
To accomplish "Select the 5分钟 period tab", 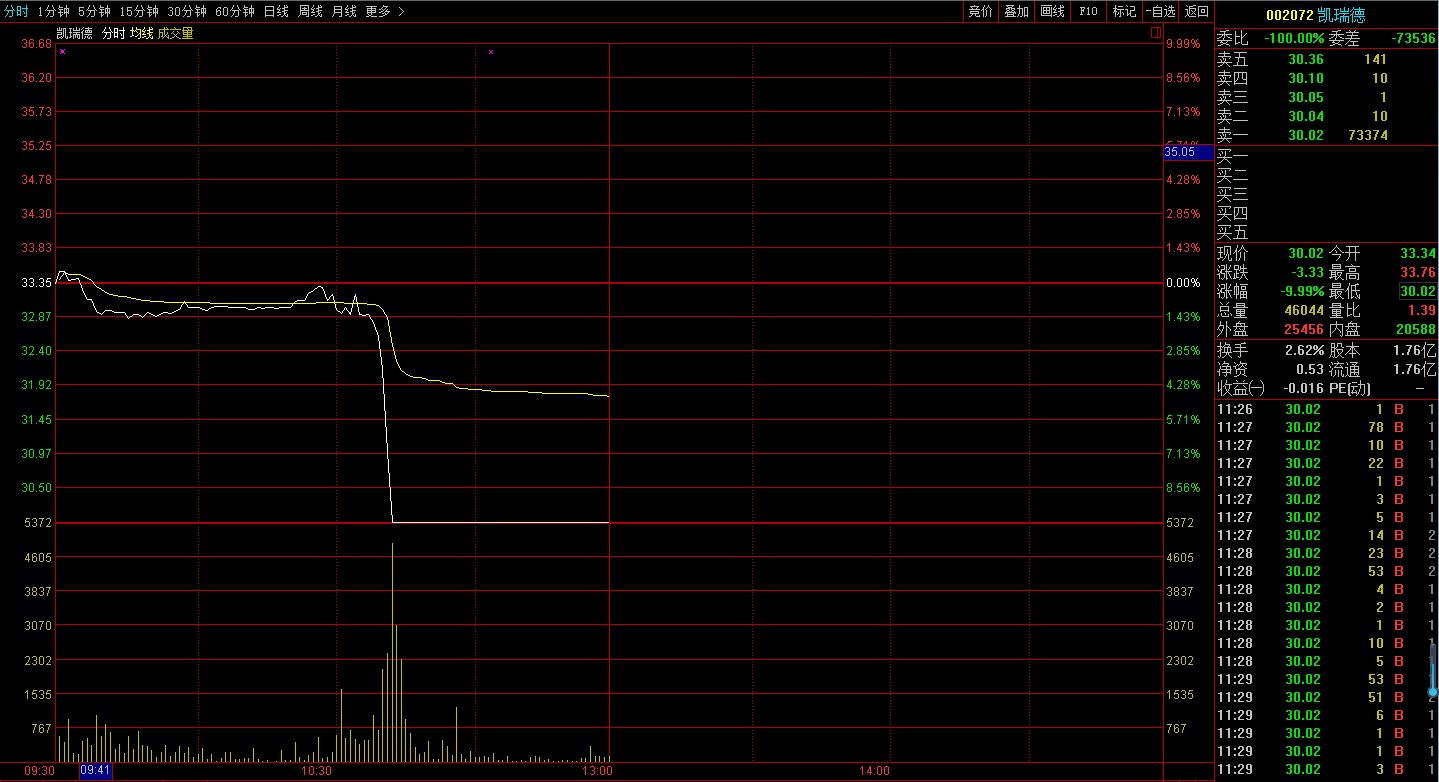I will click(94, 11).
